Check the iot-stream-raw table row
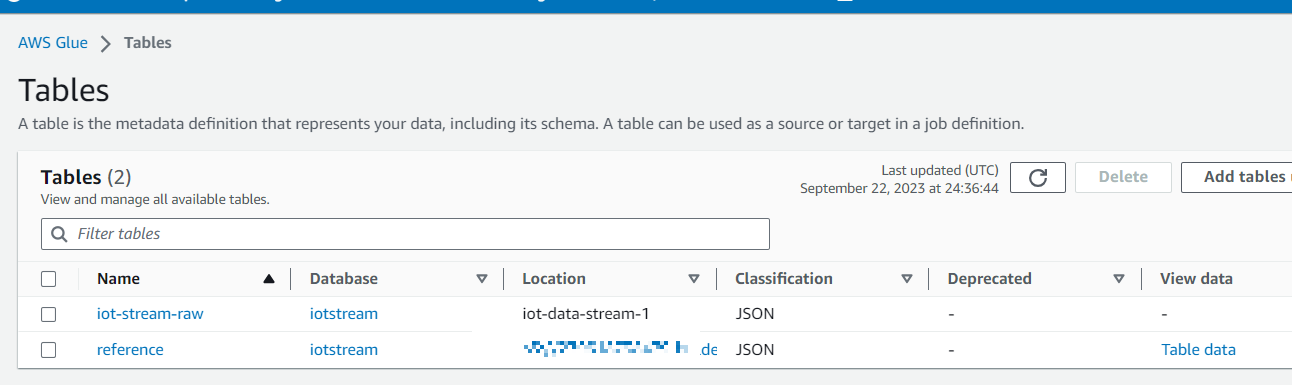The image size is (1292, 385). click(x=49, y=314)
